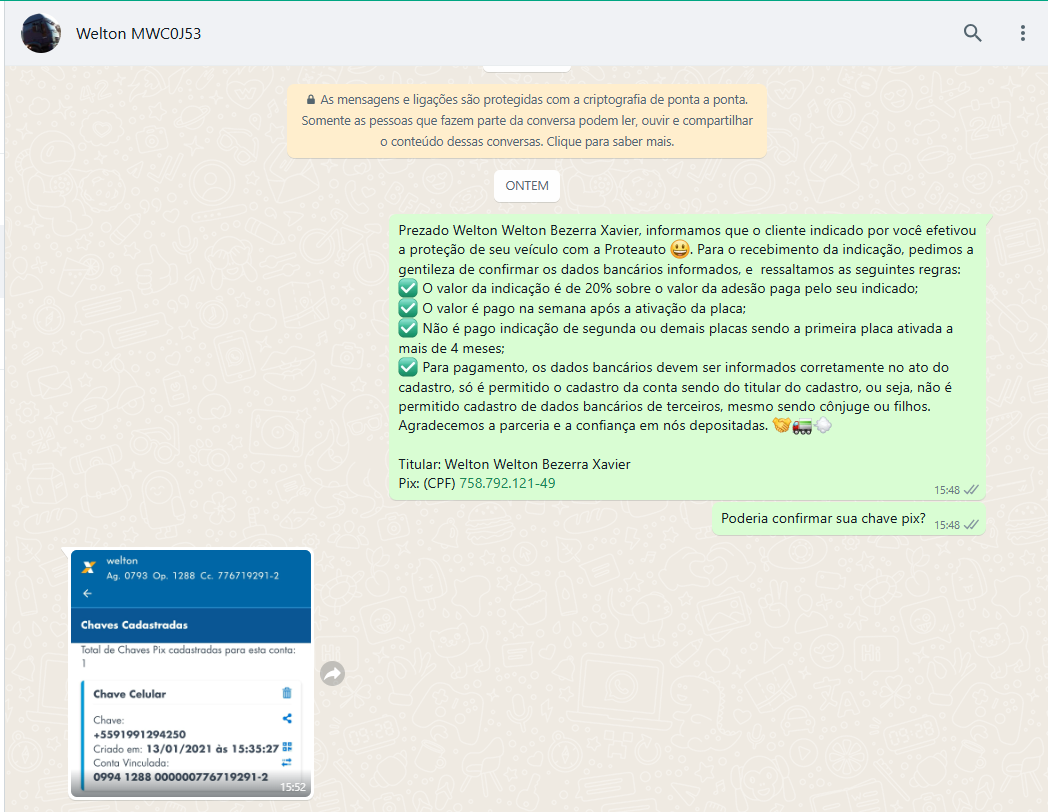Screen dimensions: 1048x812
Task: Open contact info via Welton MWC0J53 name
Action: [139, 34]
